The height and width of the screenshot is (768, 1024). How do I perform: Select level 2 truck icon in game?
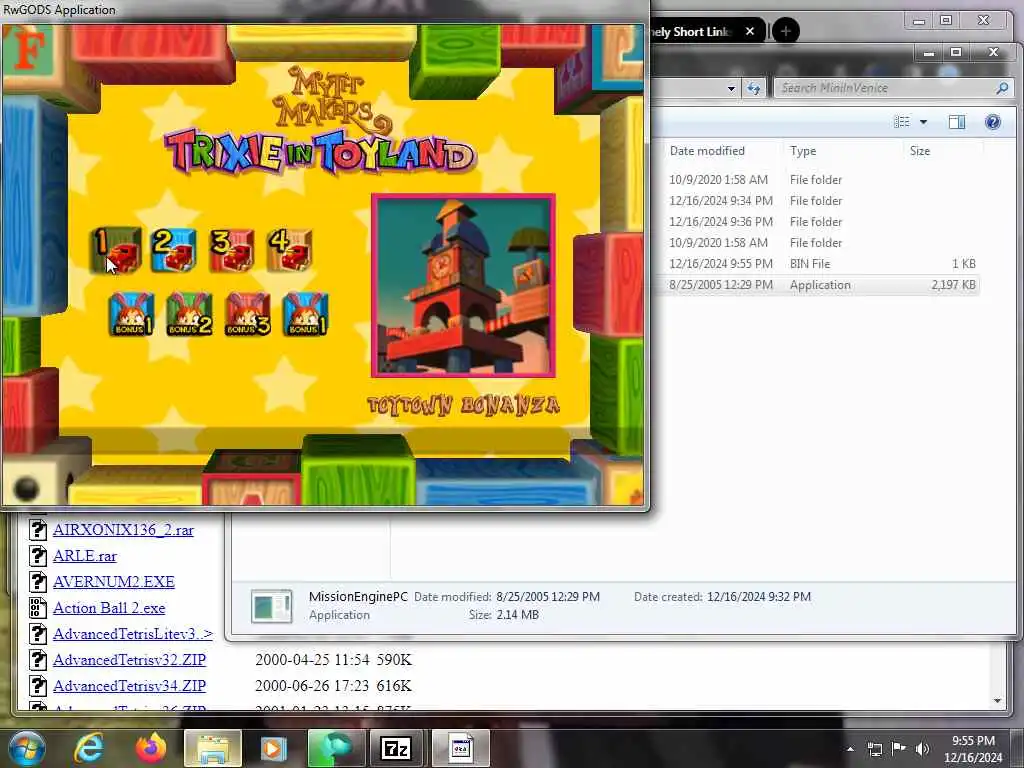[174, 250]
